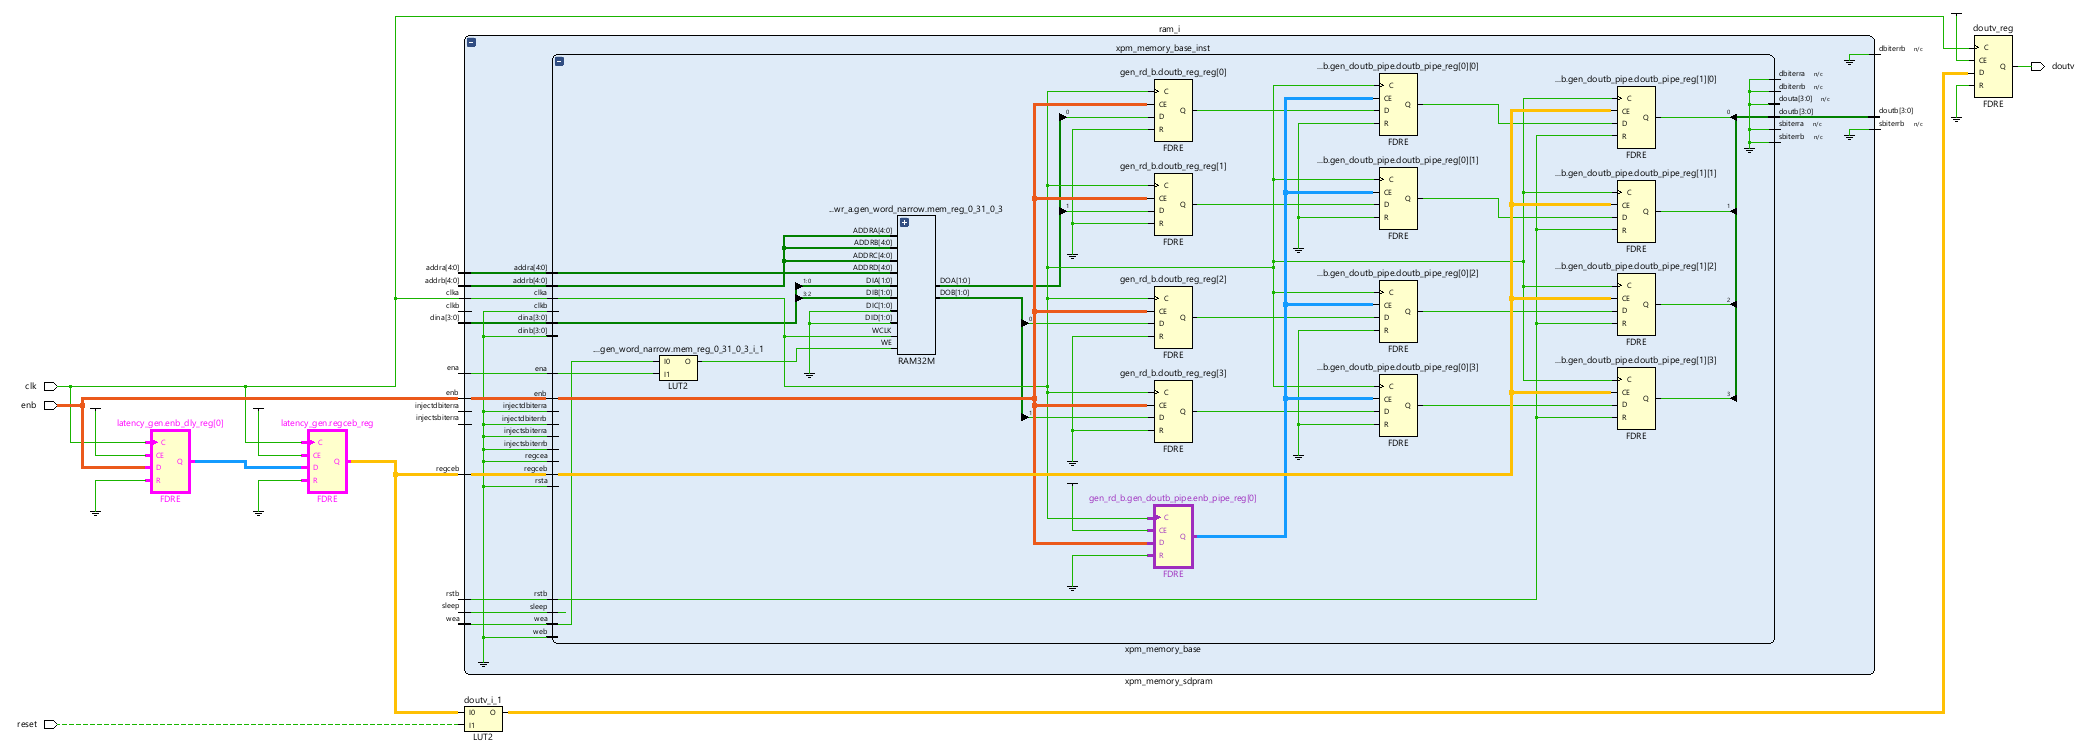Select the doutb_pipe_reg[1][3] FDRE cell
The height and width of the screenshot is (752, 2090).
point(1636,398)
